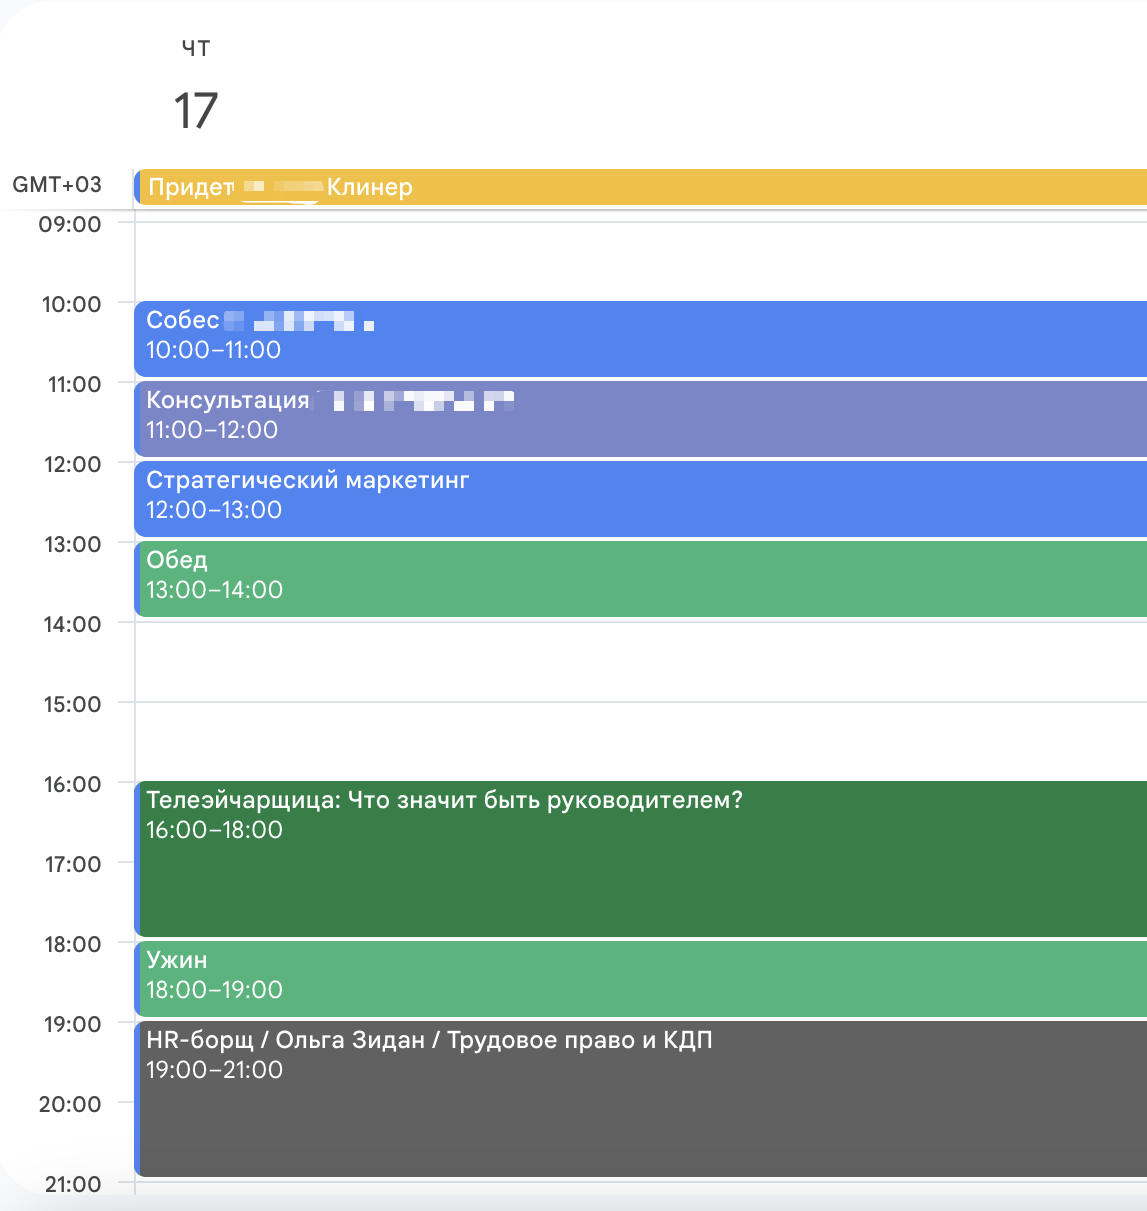The width and height of the screenshot is (1147, 1211).
Task: Open the Обед event
Action: pyautogui.click(x=640, y=579)
